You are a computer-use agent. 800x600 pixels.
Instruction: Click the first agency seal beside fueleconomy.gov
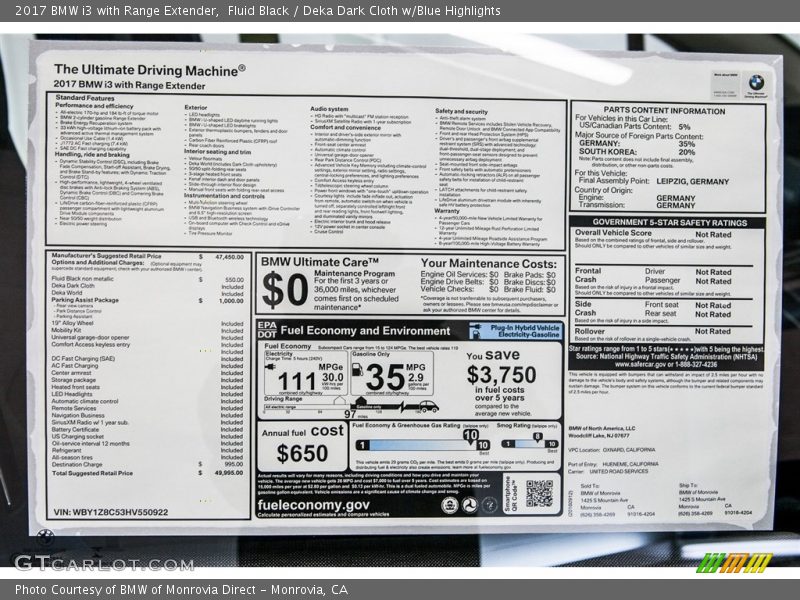[449, 505]
